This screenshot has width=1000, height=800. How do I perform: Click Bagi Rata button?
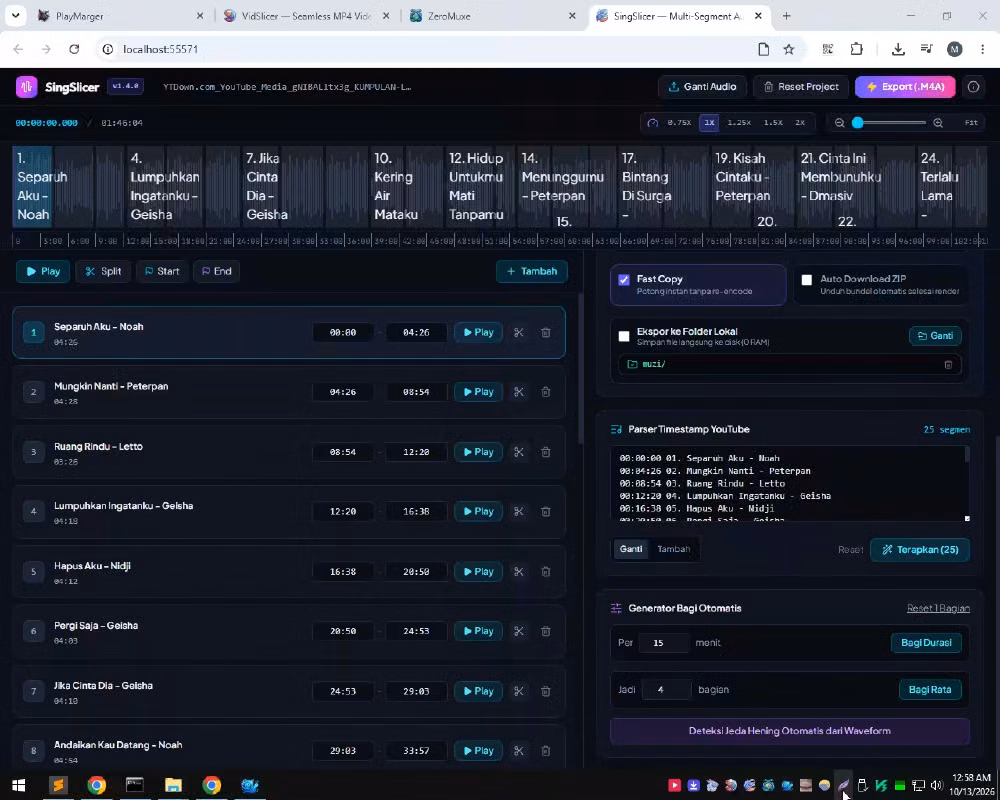tap(930, 690)
